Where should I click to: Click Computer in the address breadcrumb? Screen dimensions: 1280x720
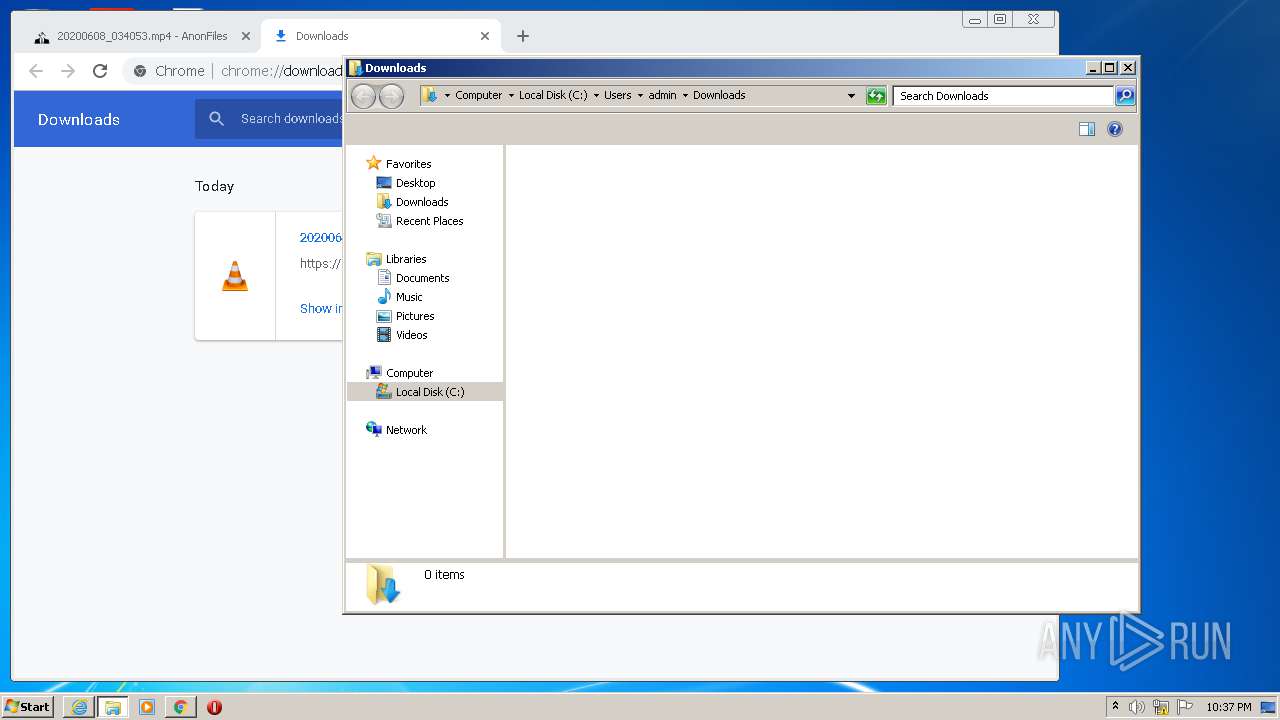[479, 96]
